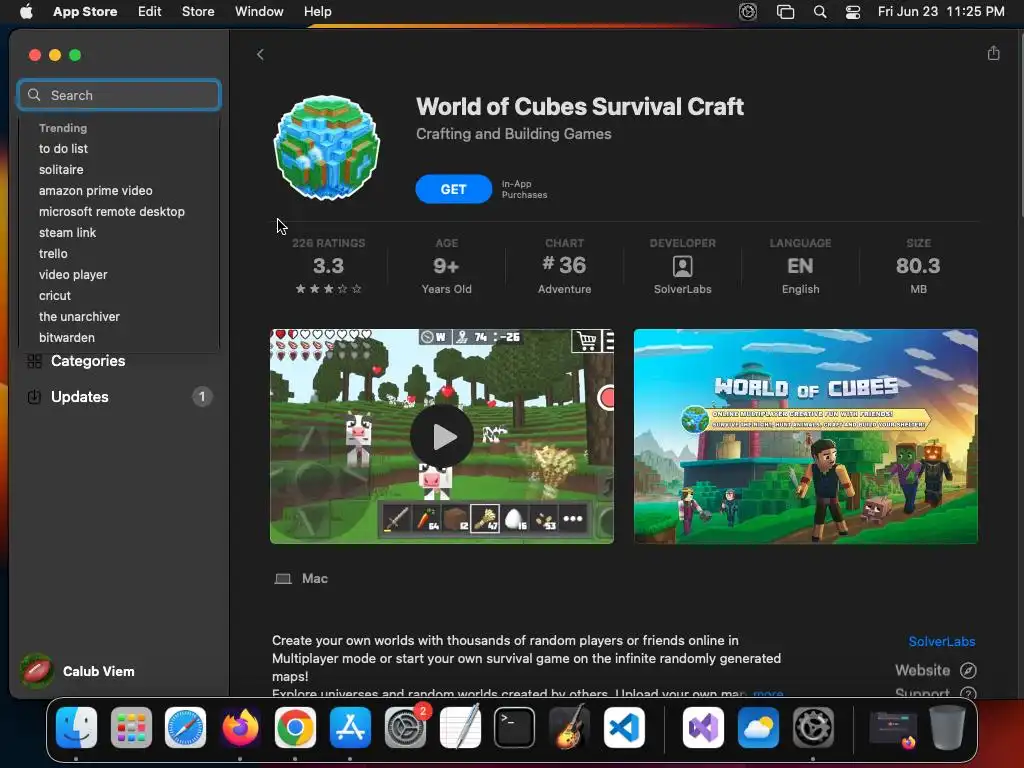Play the gameplay preview video

pyautogui.click(x=441, y=436)
